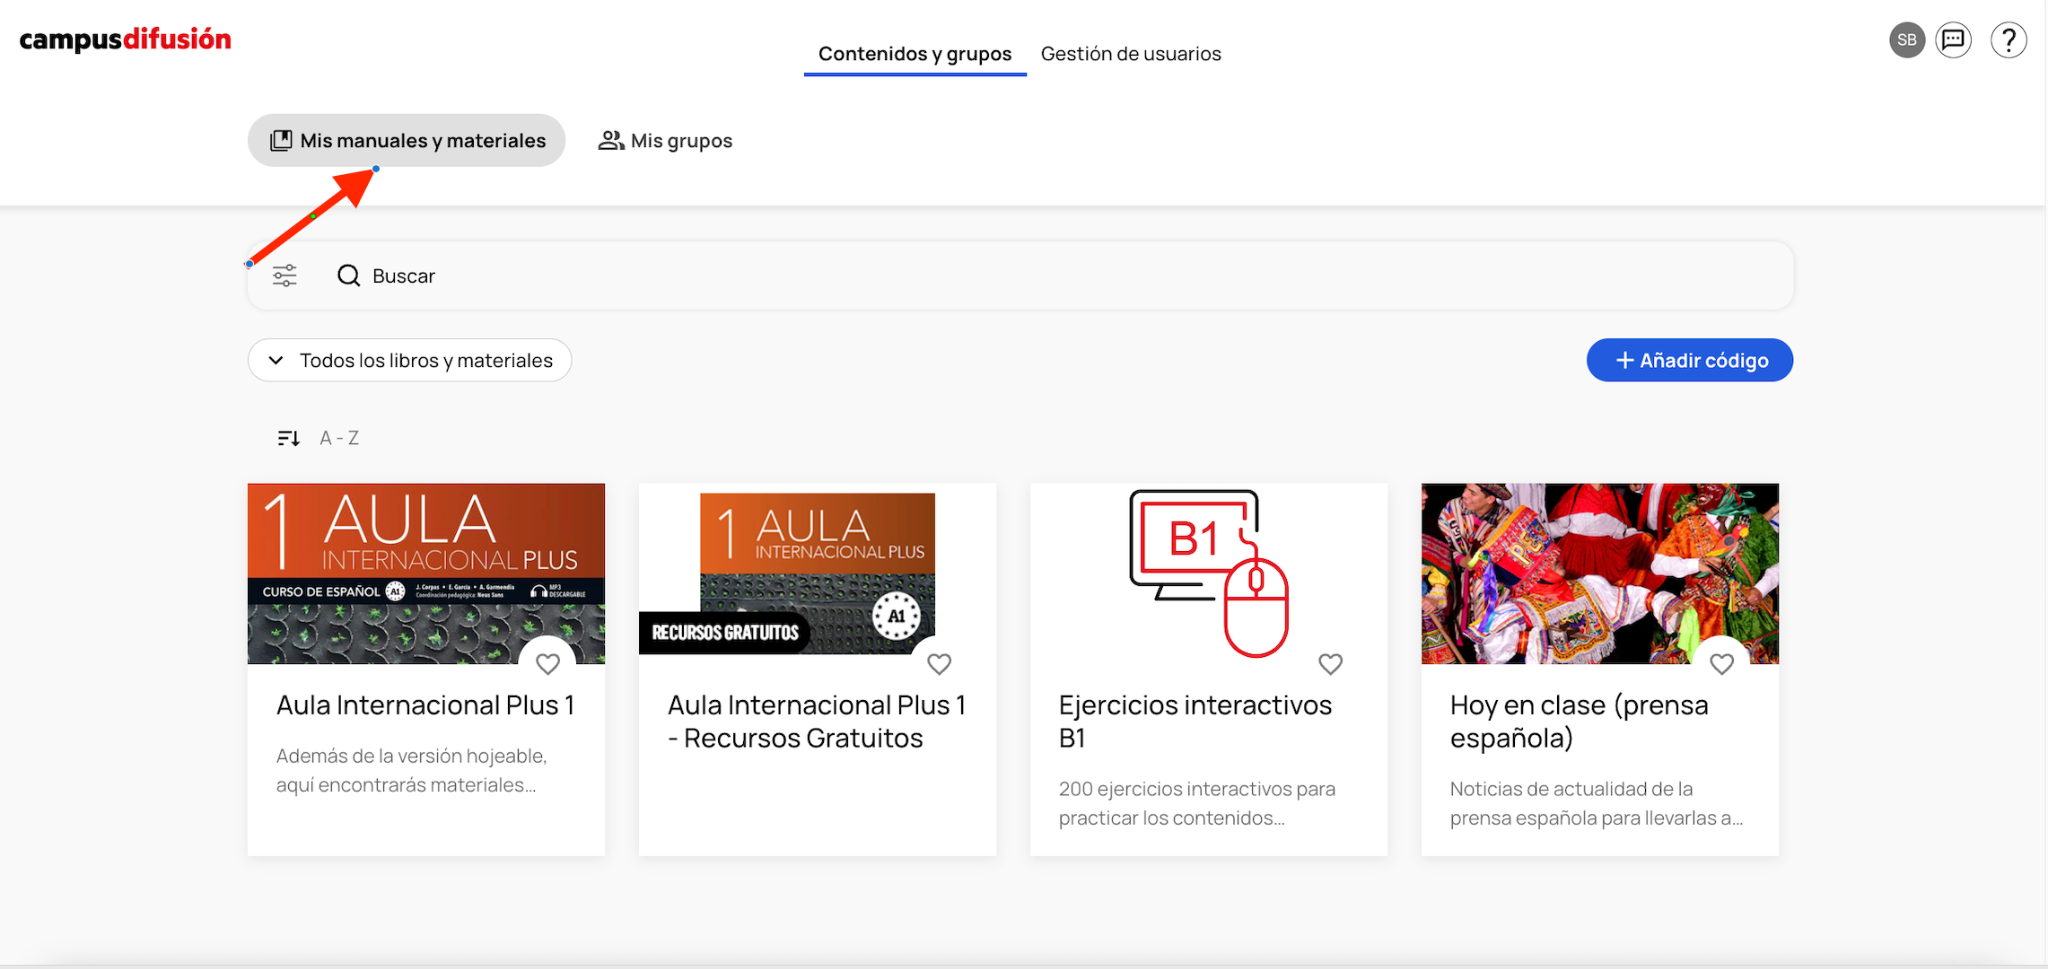The image size is (2048, 969).
Task: Click text 'Además de la versión hojeable'
Action: [412, 756]
